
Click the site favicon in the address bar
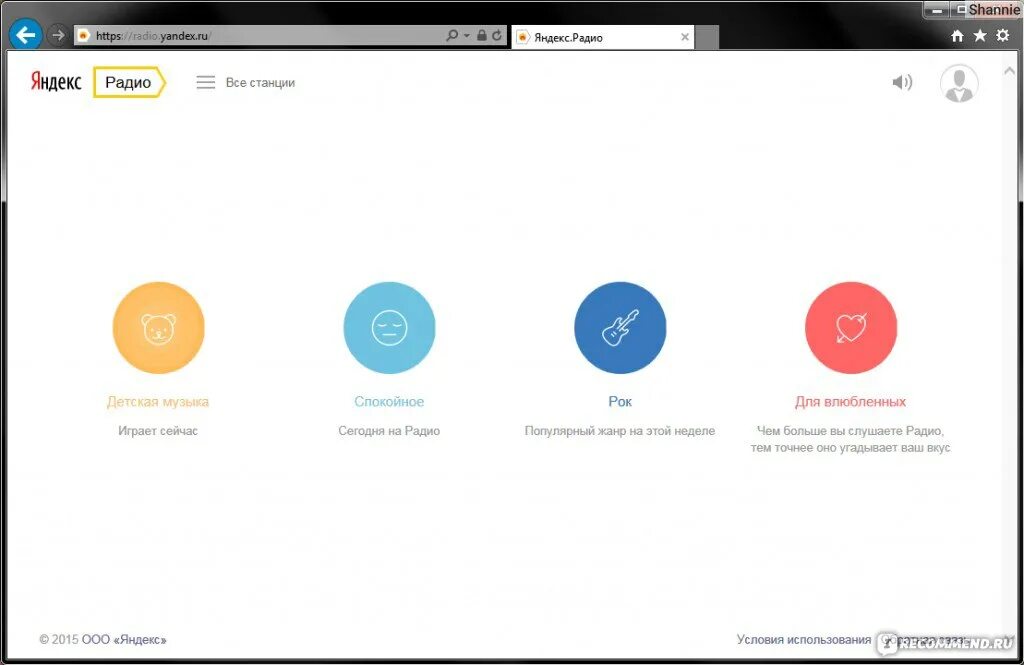point(83,35)
